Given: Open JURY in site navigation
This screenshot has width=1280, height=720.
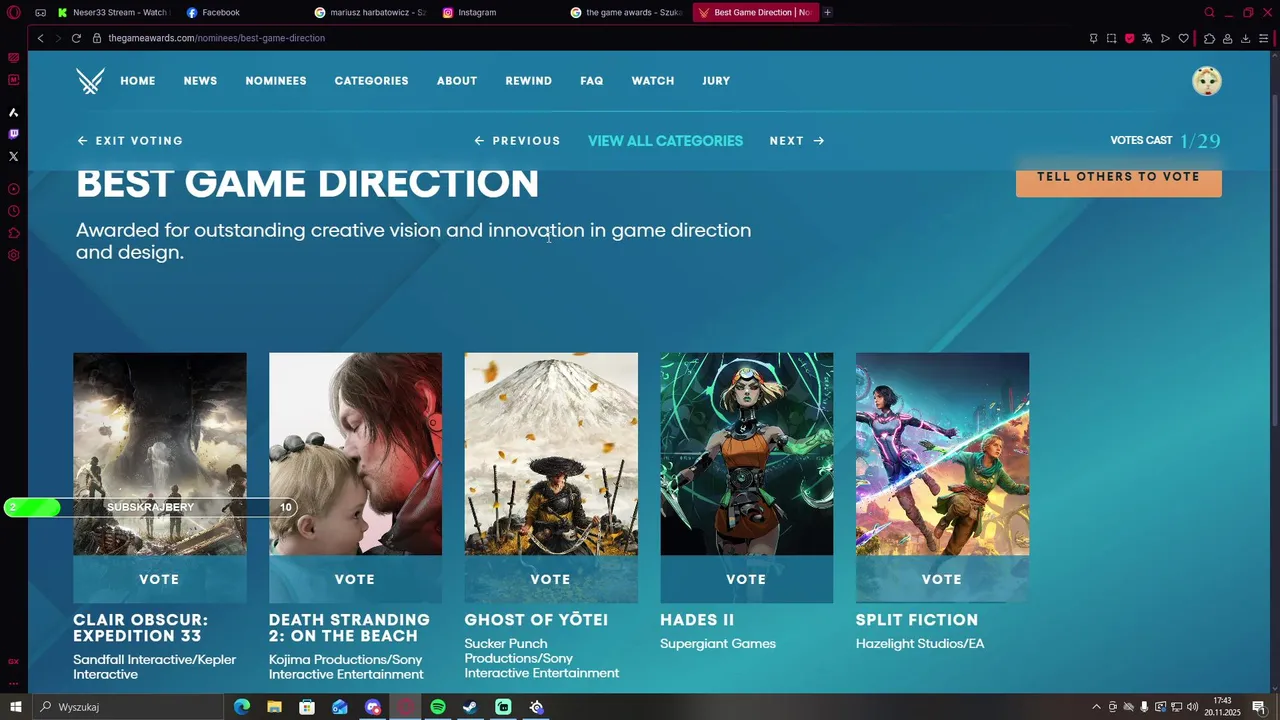Looking at the screenshot, I should coord(716,81).
